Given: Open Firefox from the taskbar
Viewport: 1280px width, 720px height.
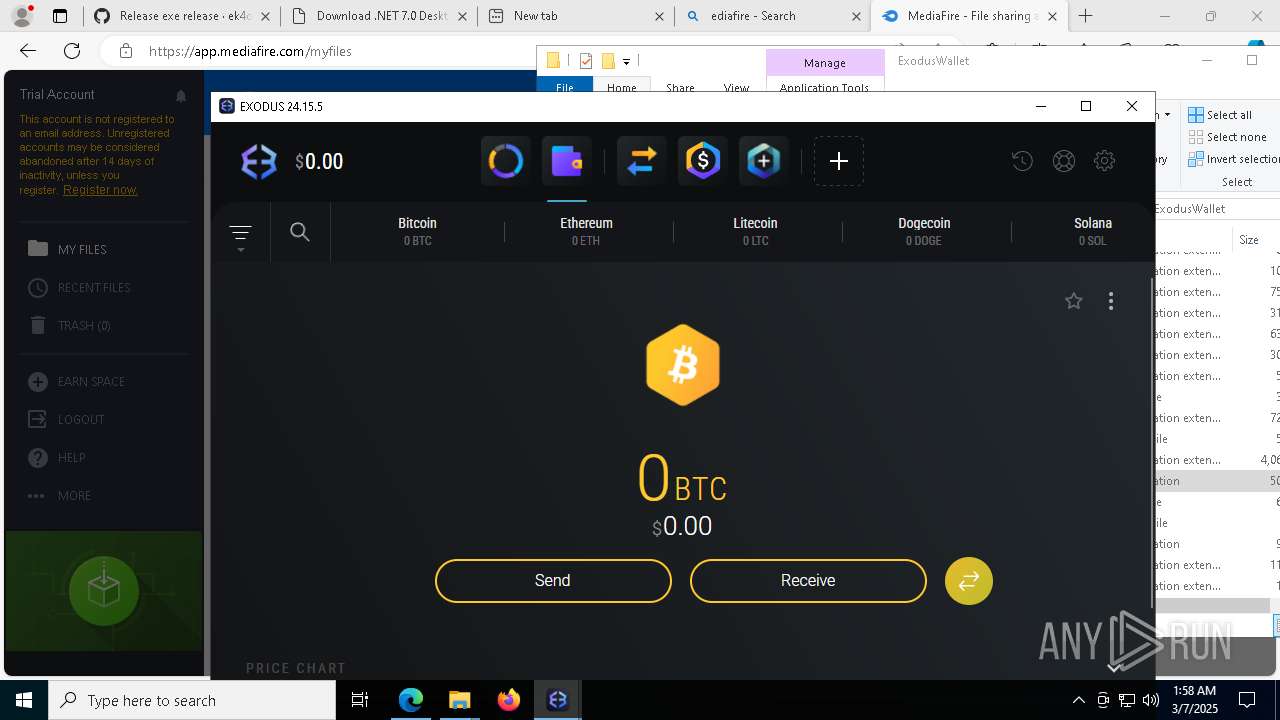Looking at the screenshot, I should (509, 700).
